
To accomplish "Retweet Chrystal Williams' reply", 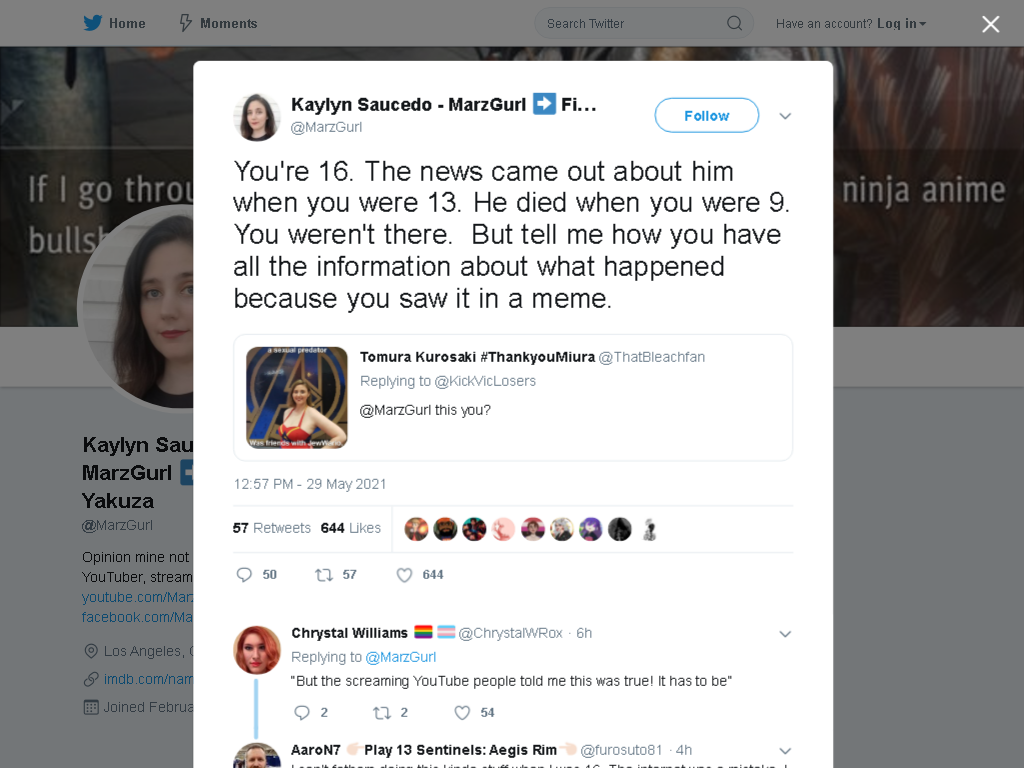I will (x=381, y=712).
